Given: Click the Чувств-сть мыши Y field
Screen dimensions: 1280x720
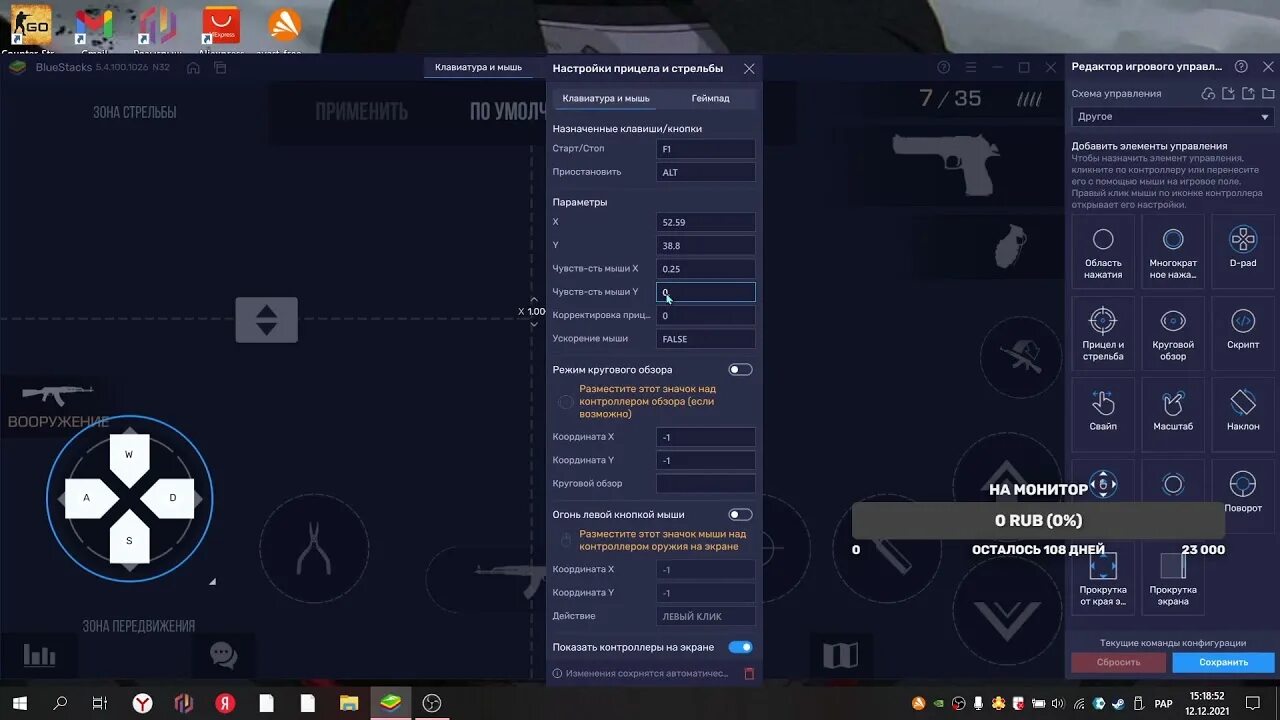Looking at the screenshot, I should click(x=705, y=292).
